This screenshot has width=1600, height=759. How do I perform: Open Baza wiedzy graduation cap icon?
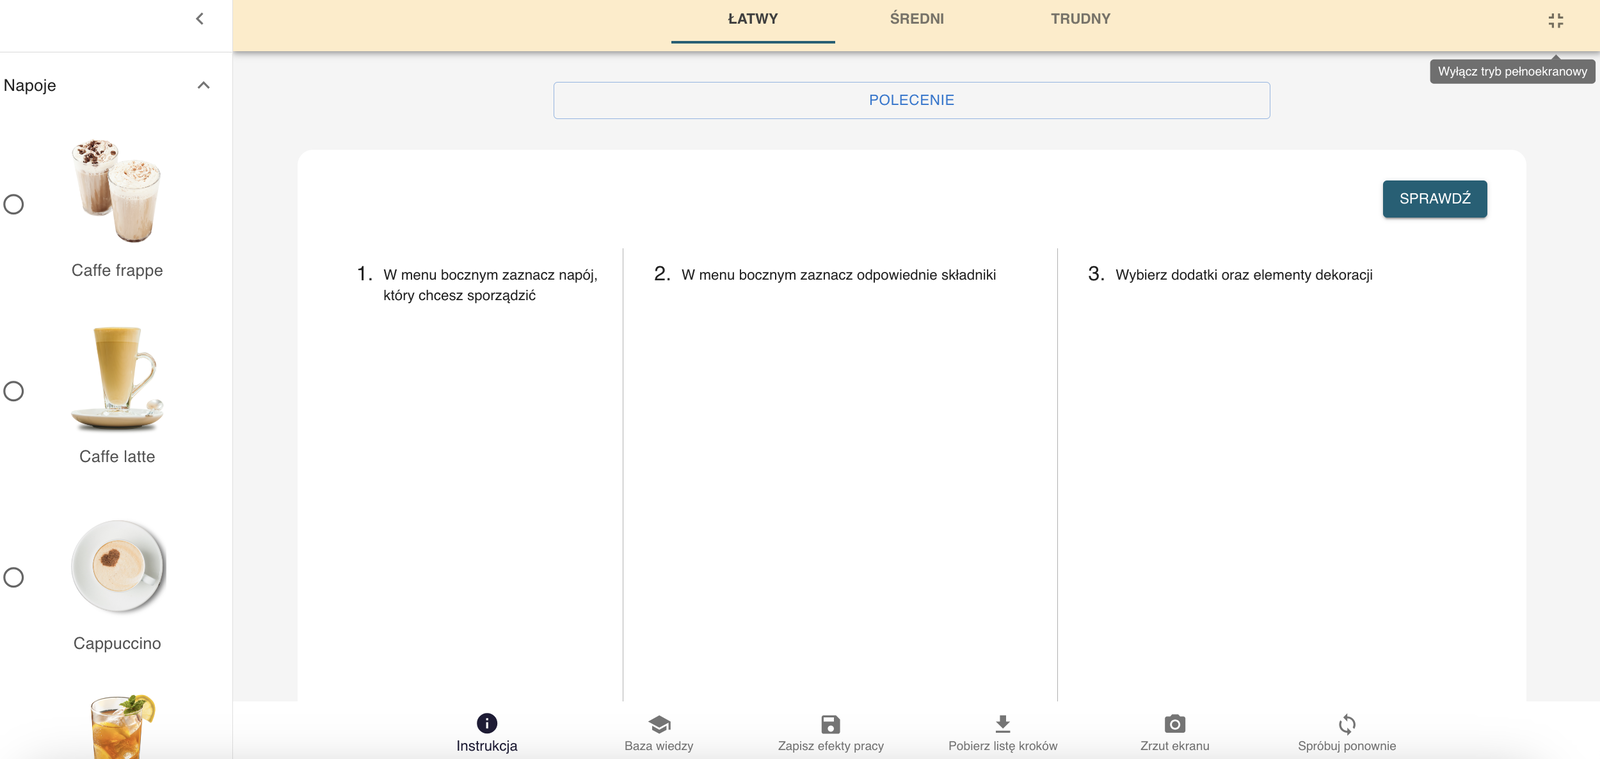(x=659, y=723)
